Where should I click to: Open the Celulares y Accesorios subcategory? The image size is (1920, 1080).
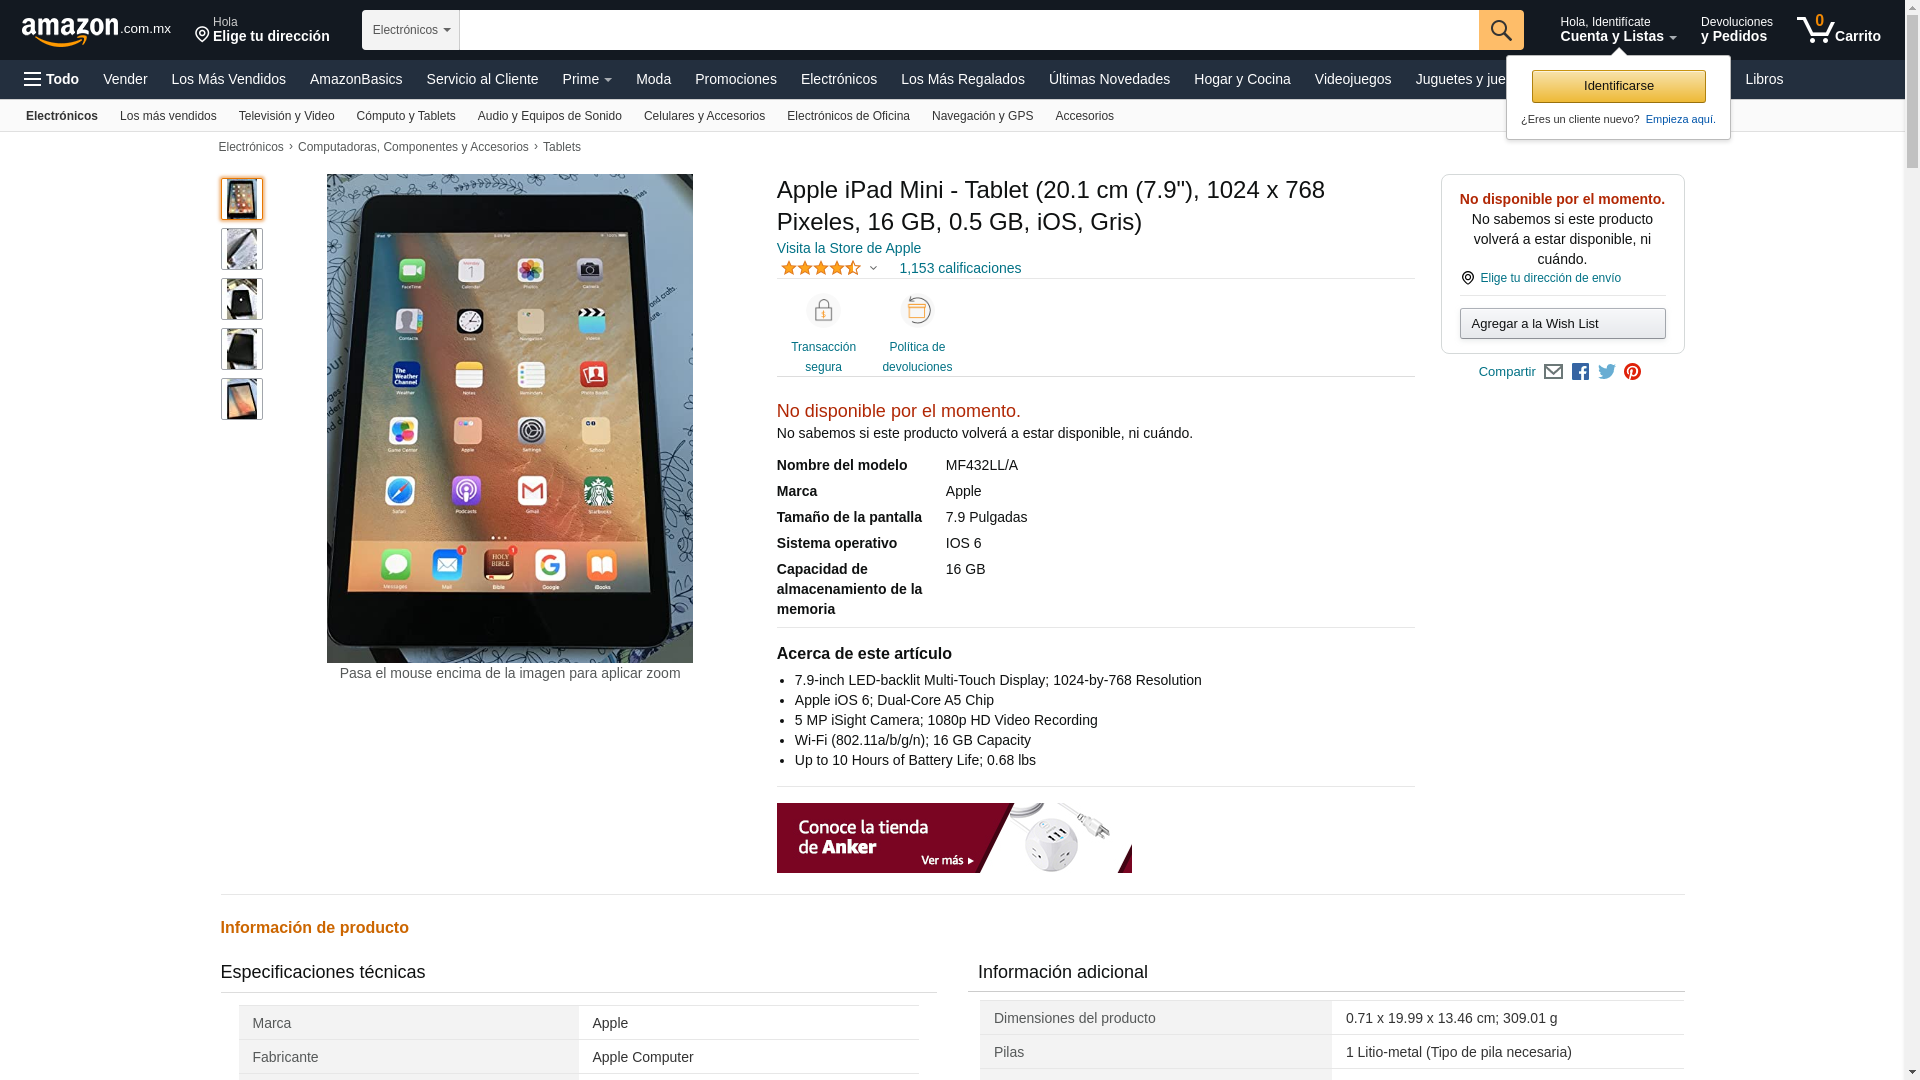tap(704, 116)
